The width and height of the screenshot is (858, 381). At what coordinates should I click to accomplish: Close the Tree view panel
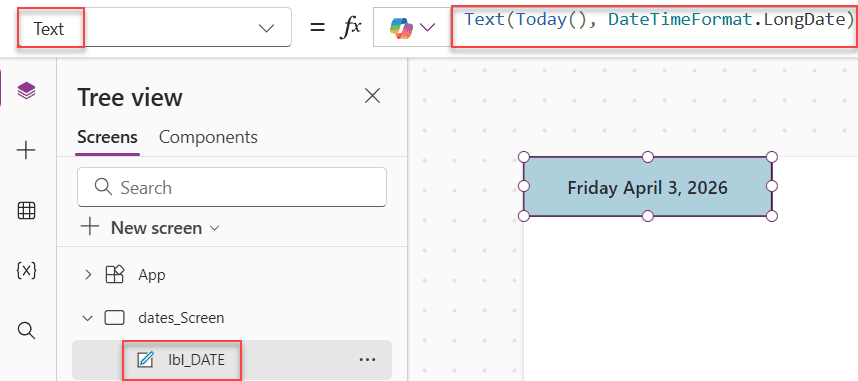[x=372, y=96]
